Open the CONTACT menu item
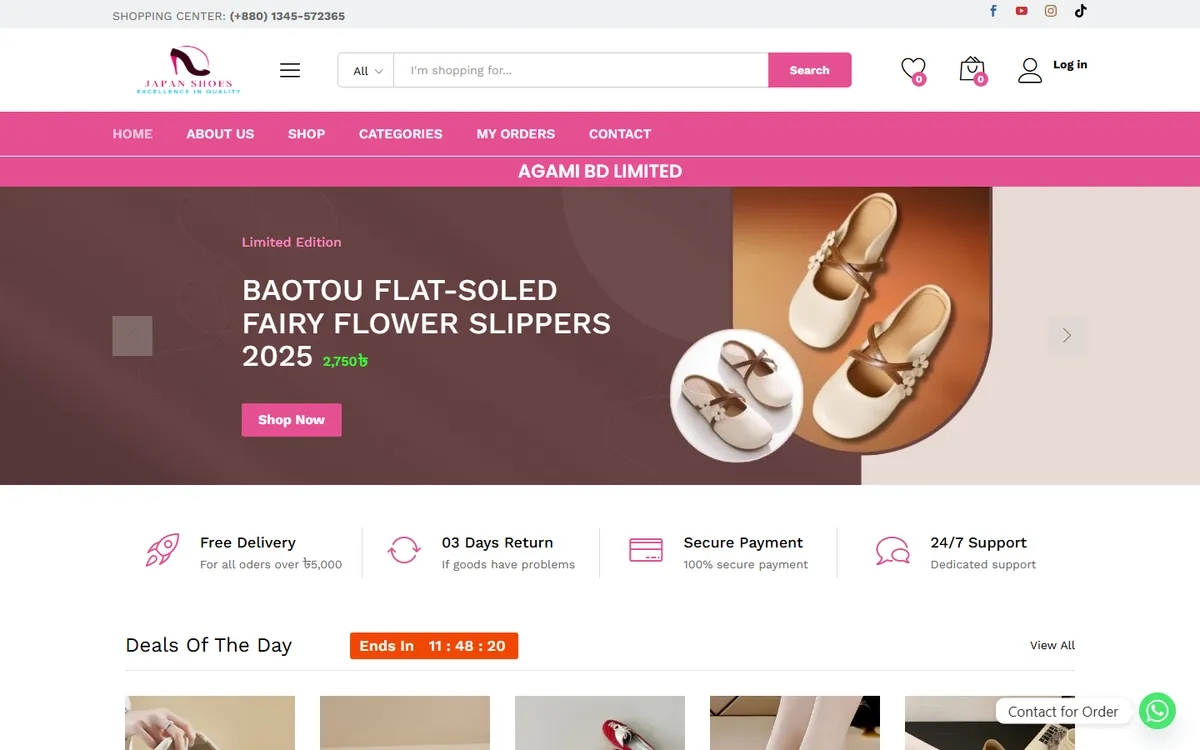The image size is (1200, 750). 620,134
